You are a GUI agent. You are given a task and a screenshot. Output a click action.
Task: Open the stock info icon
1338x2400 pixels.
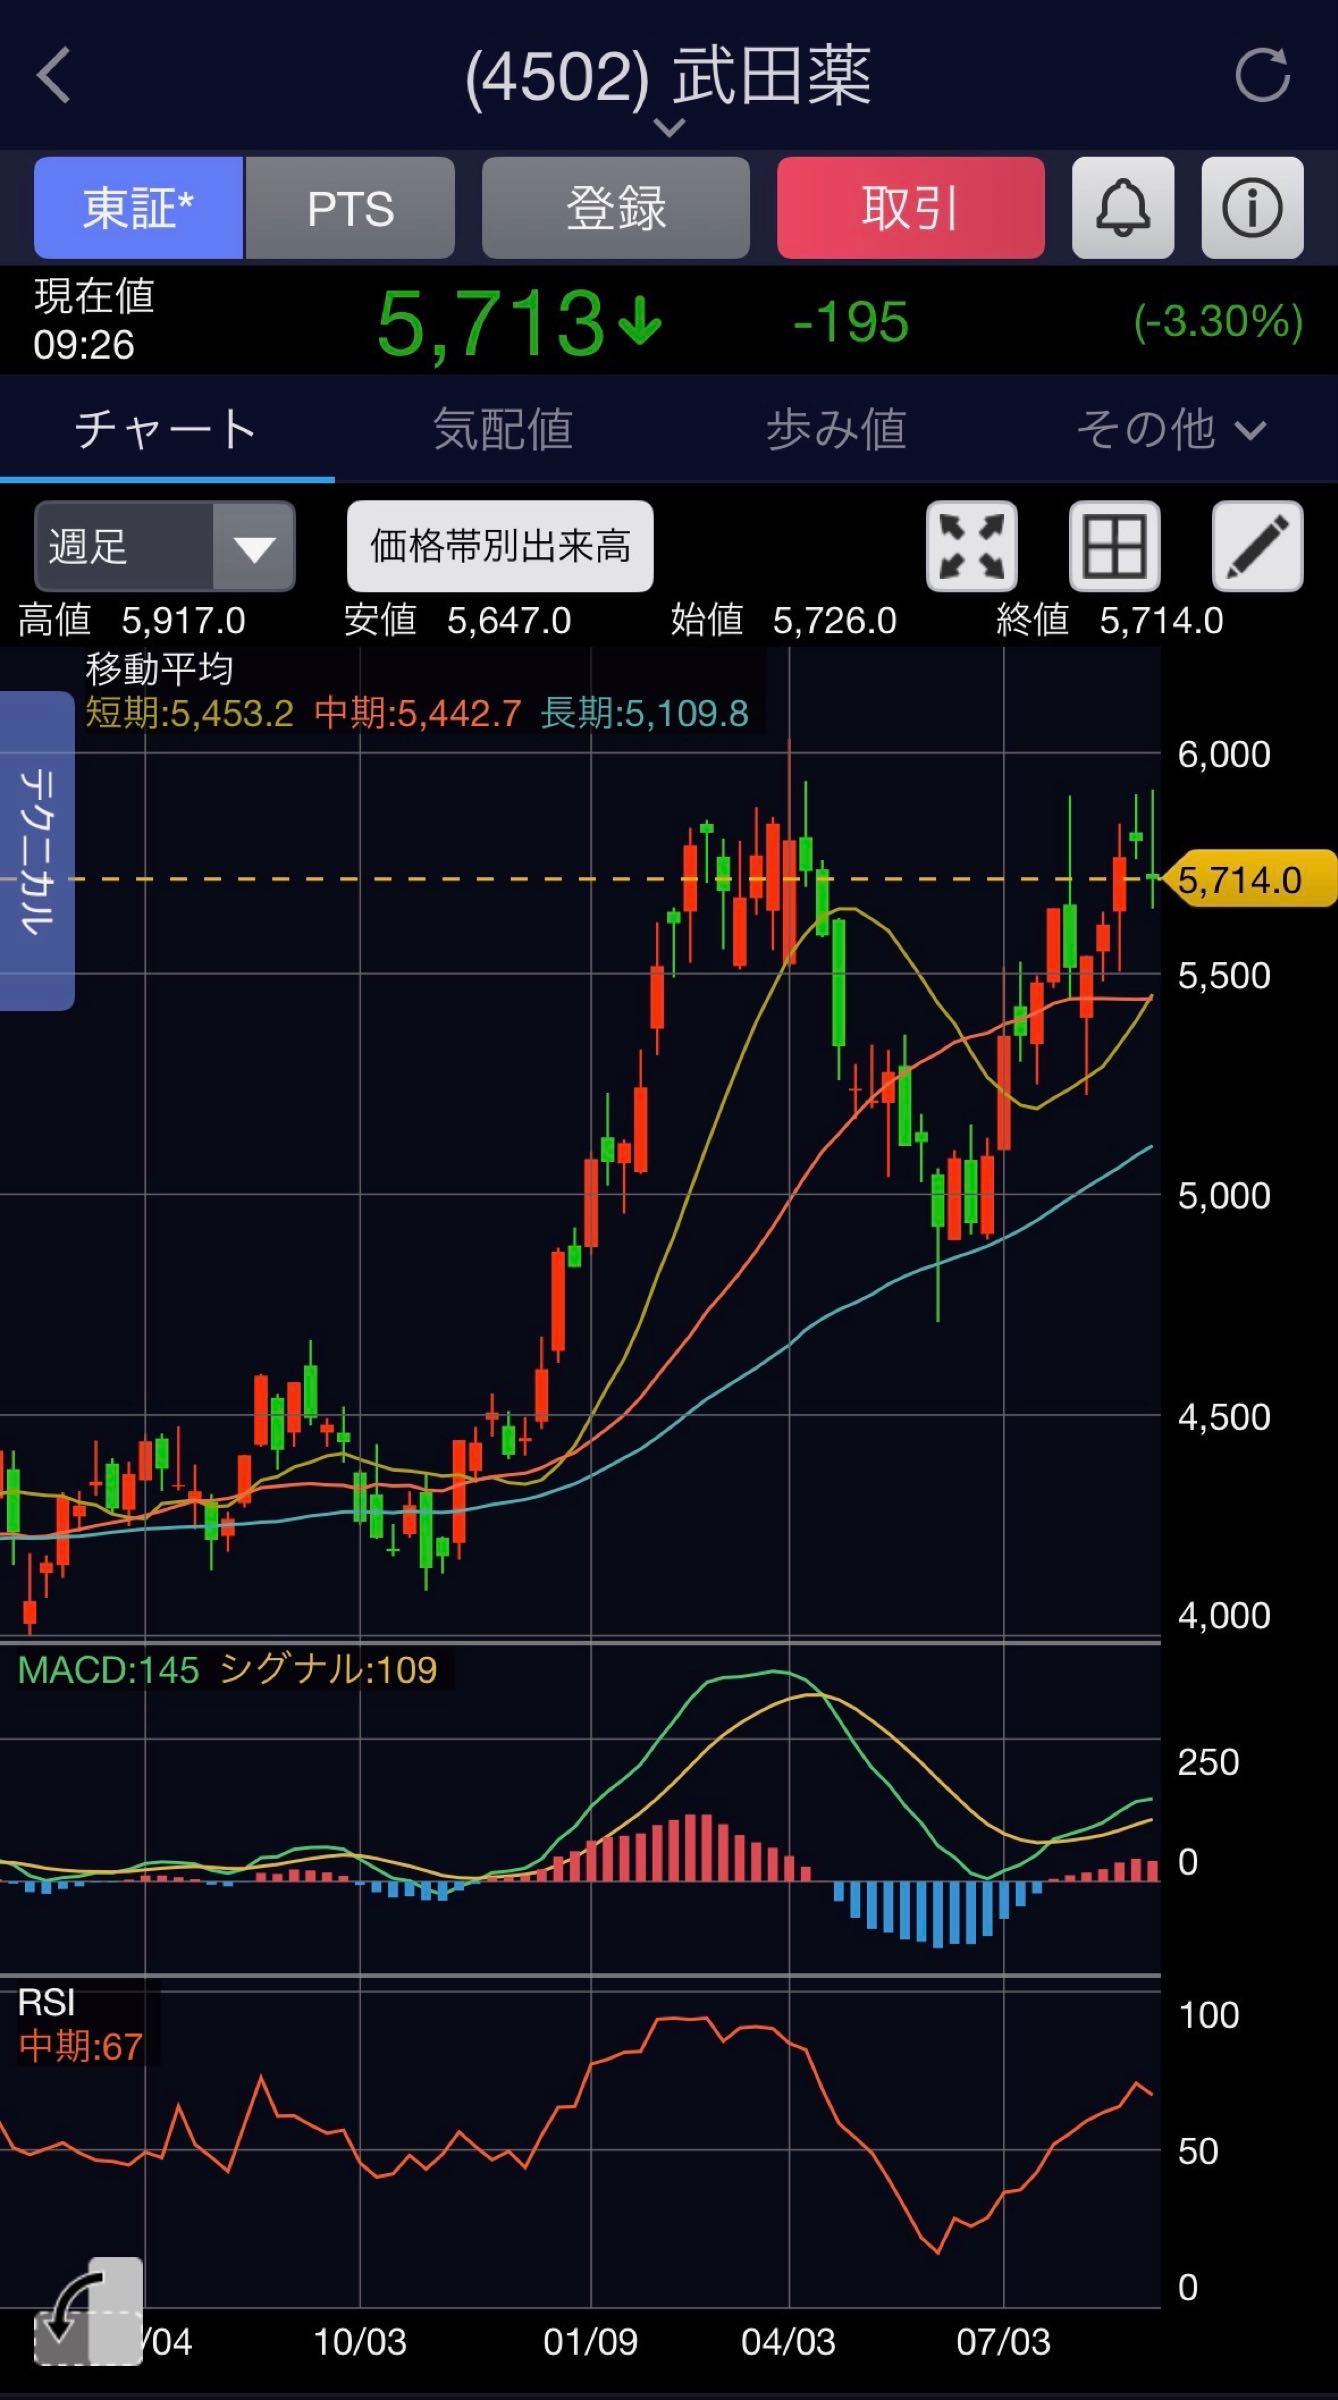(1252, 208)
